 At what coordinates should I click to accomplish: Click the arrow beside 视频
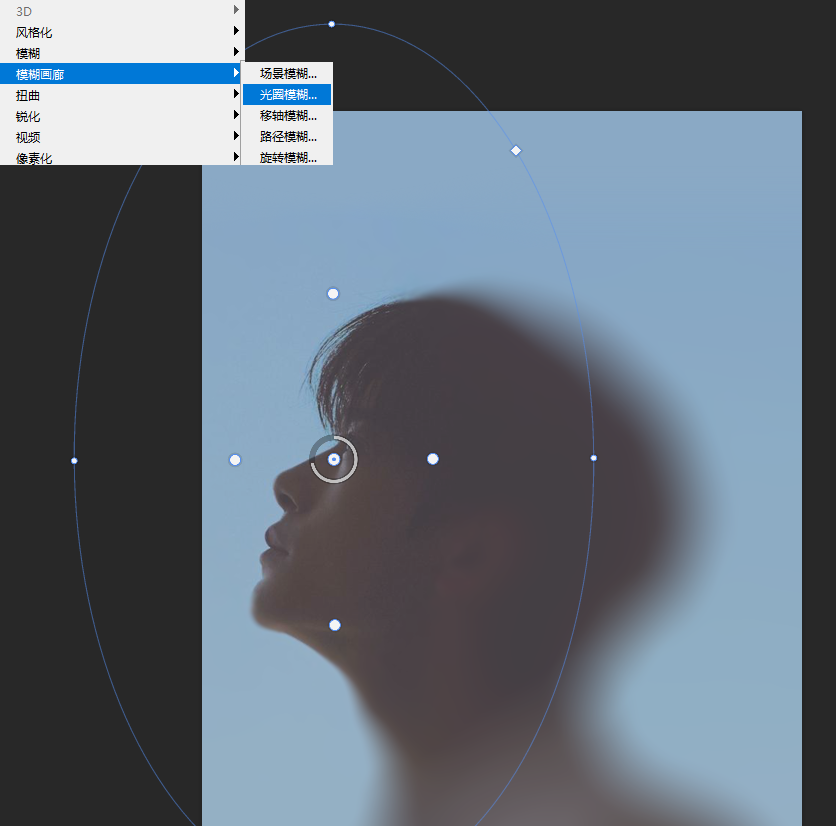(x=236, y=136)
